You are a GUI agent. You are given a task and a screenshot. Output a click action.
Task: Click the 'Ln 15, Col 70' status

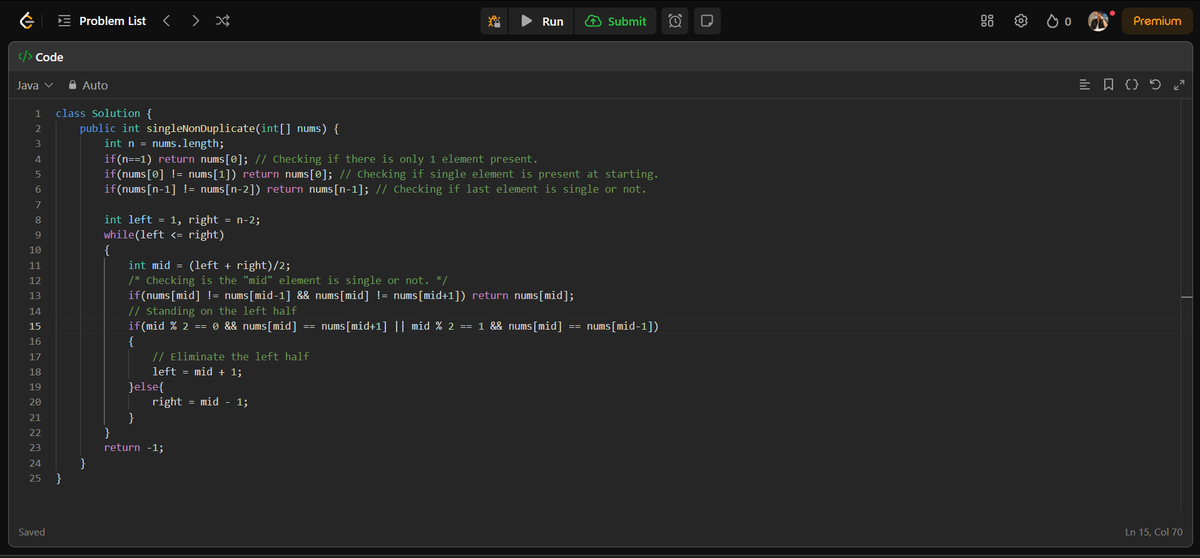[1153, 532]
